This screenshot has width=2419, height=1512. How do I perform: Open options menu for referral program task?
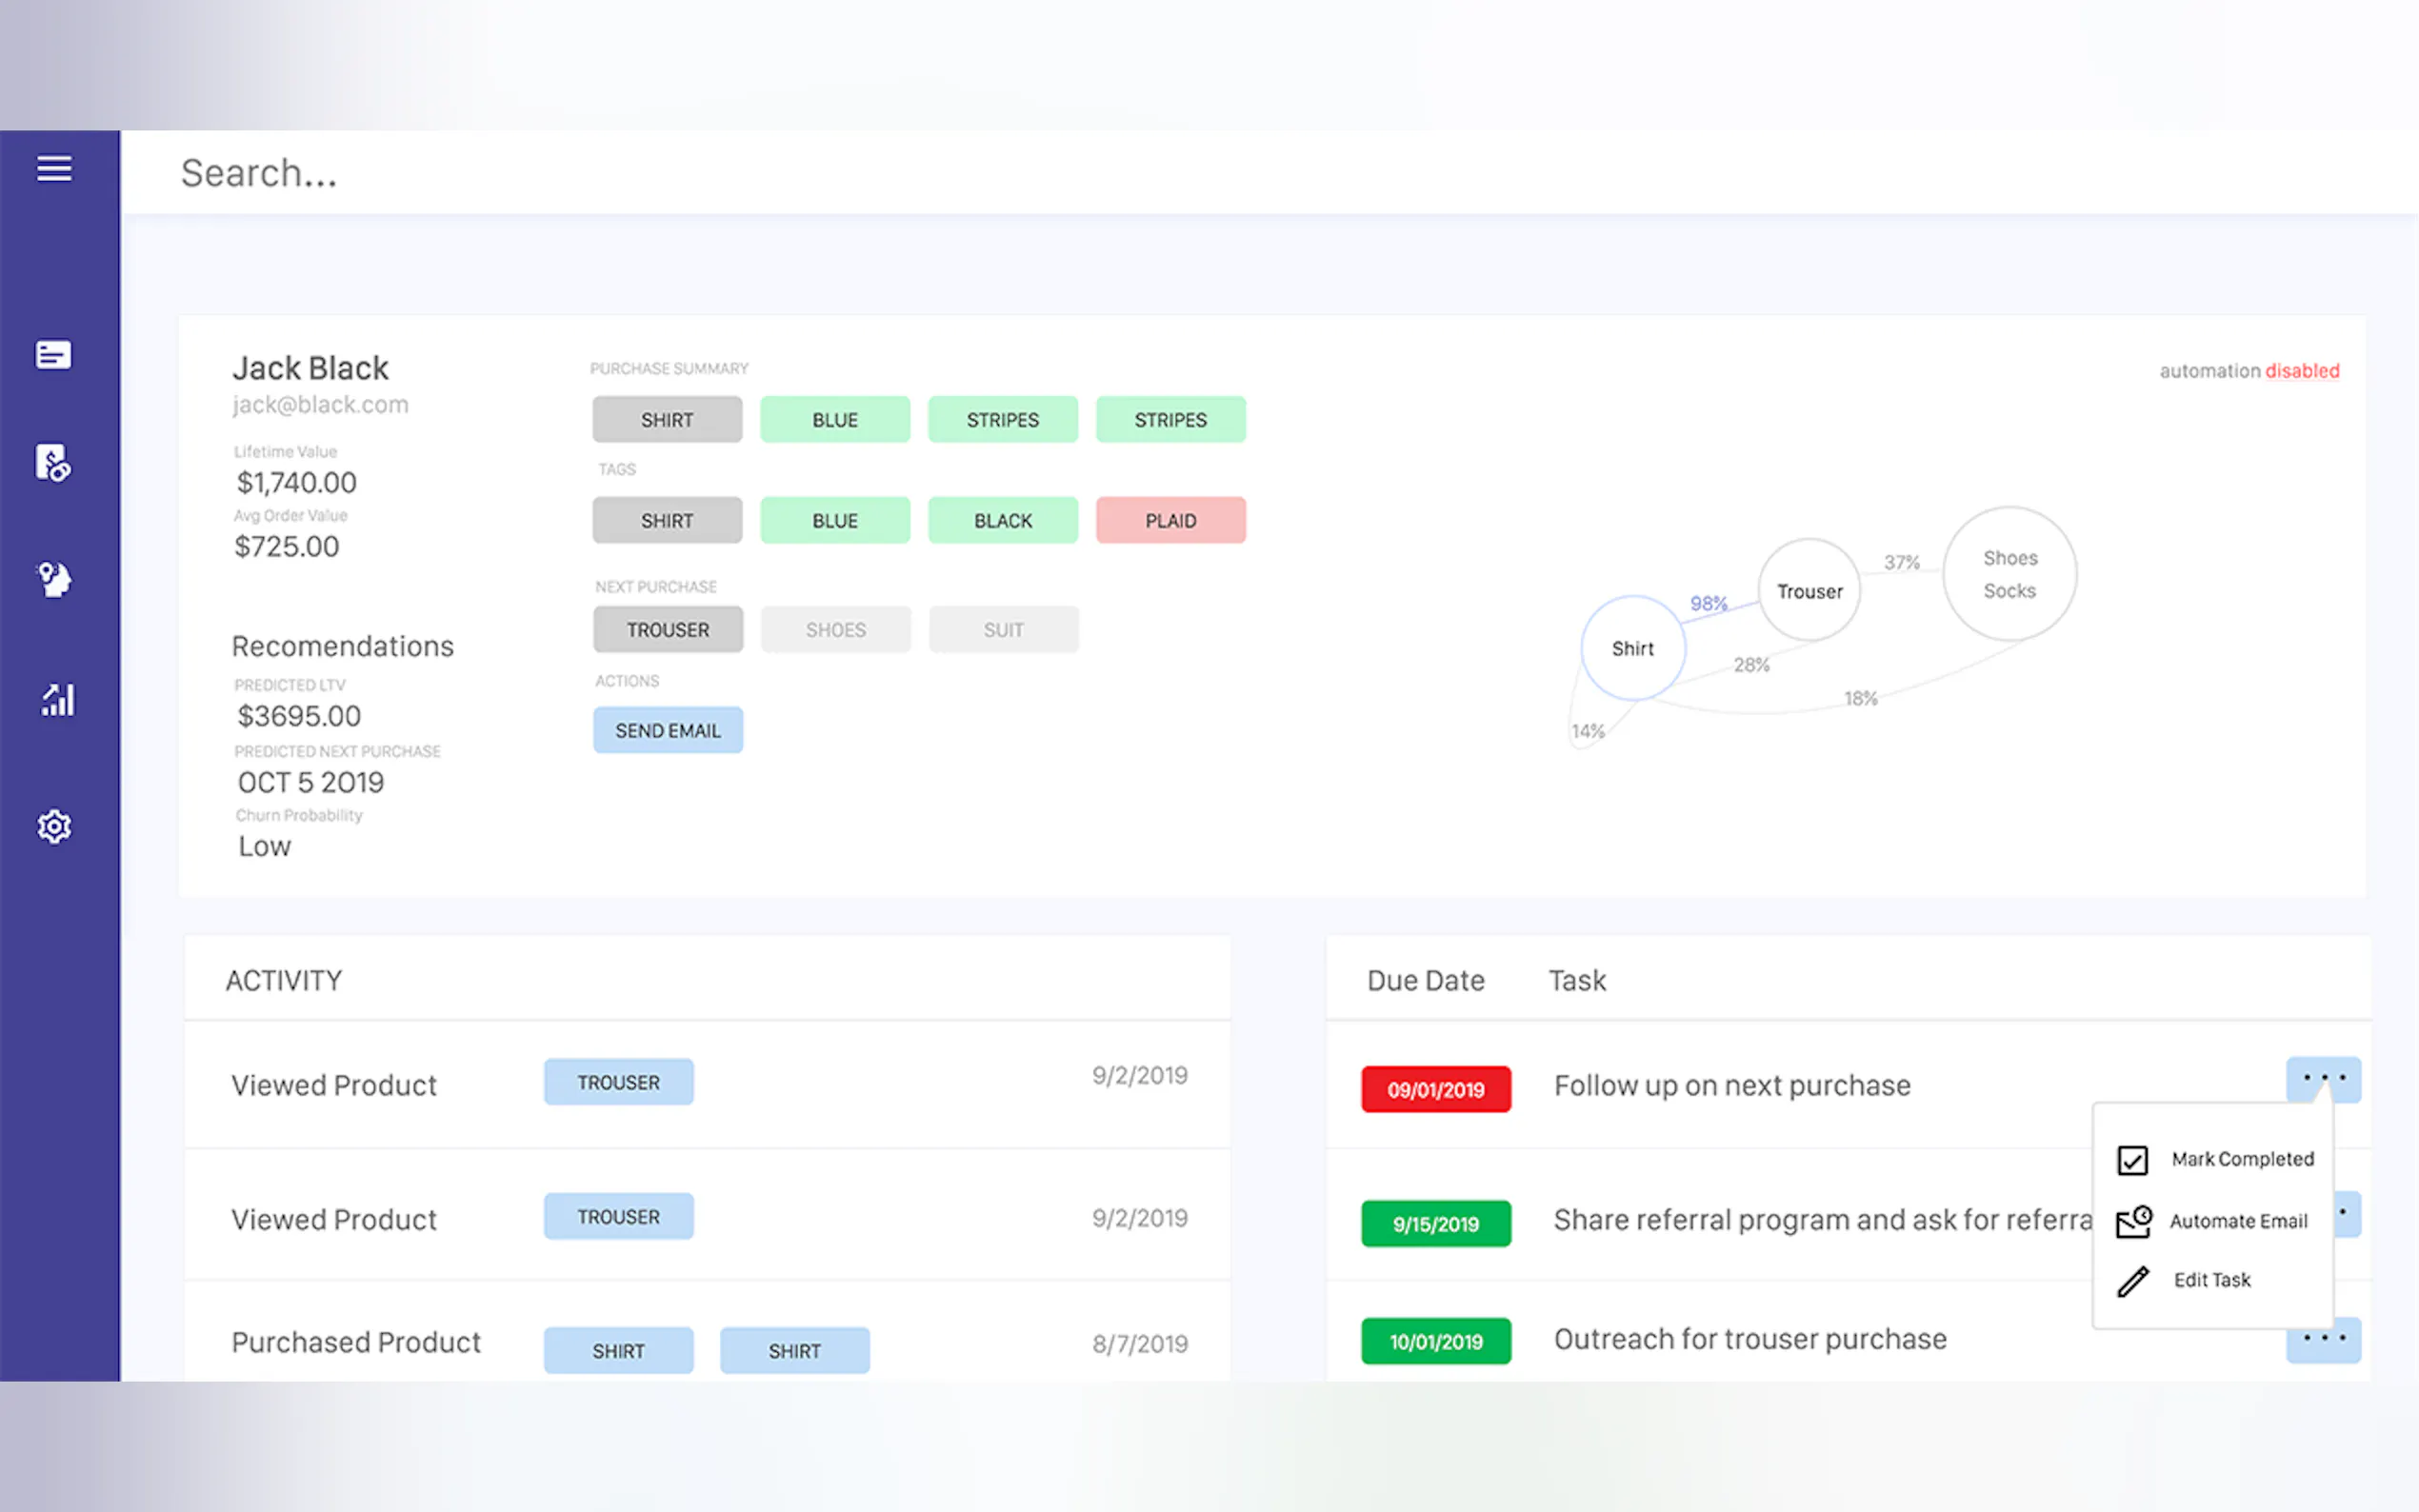pos(2347,1214)
